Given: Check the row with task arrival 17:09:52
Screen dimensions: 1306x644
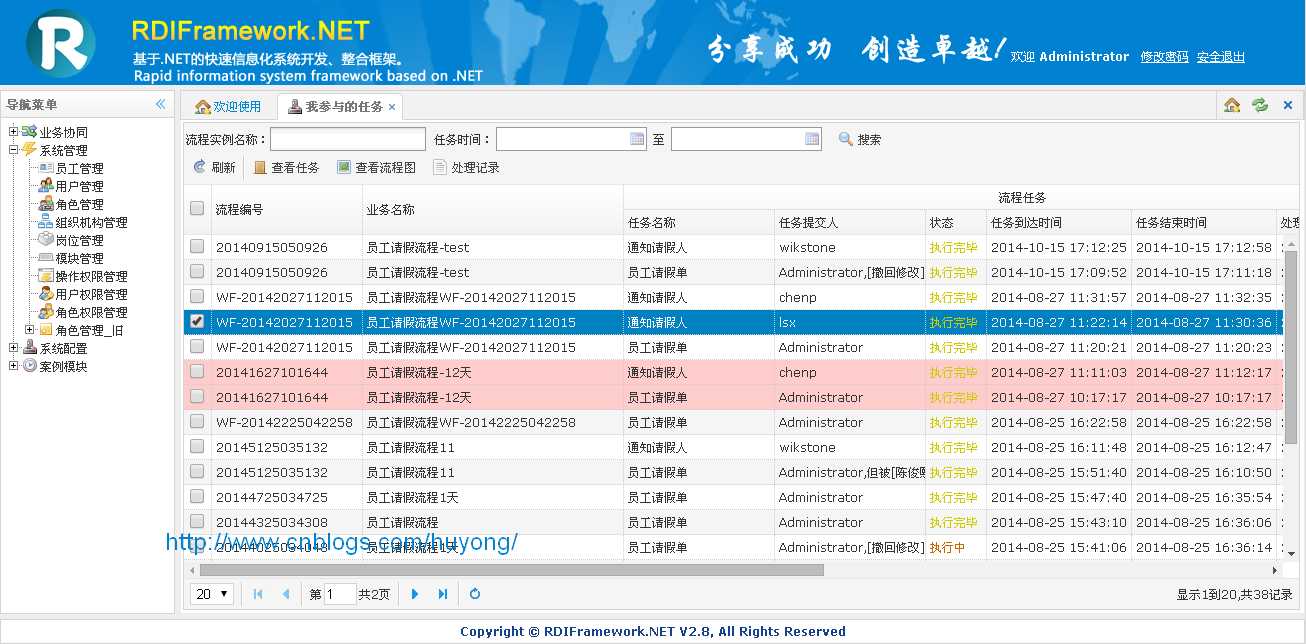Looking at the screenshot, I should point(197,271).
